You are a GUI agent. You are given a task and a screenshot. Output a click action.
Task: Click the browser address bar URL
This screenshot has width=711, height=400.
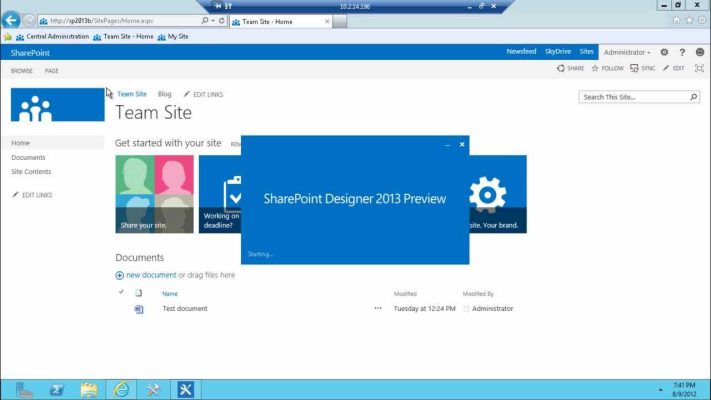click(x=102, y=21)
